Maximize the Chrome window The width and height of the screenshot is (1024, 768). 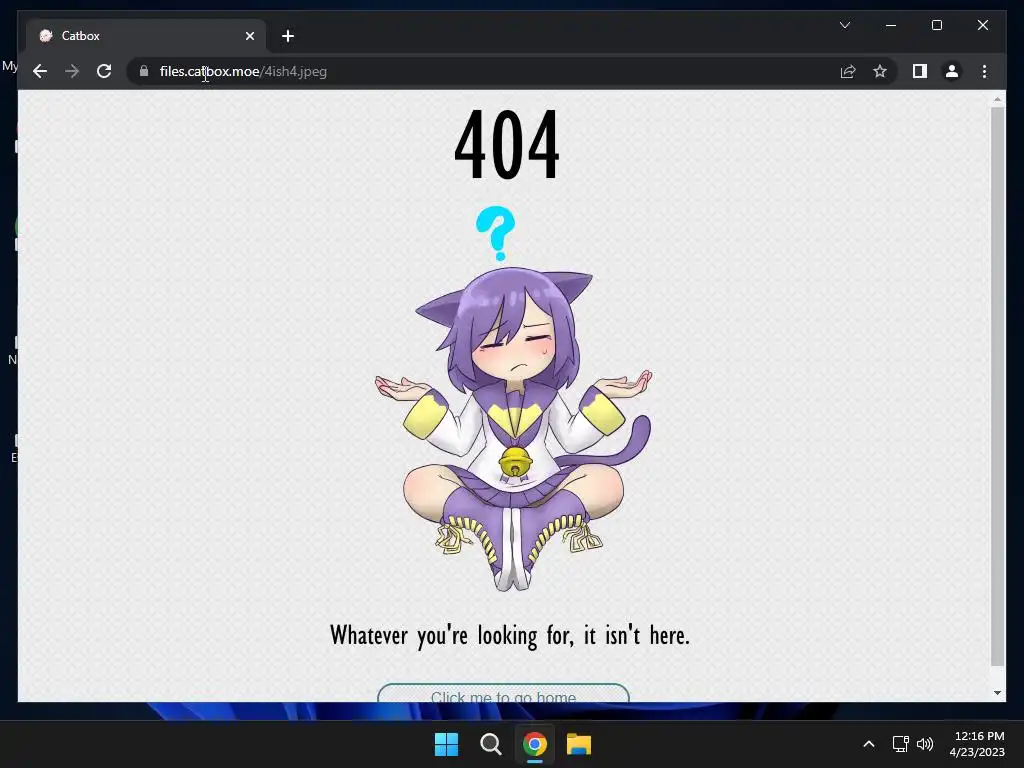click(936, 25)
